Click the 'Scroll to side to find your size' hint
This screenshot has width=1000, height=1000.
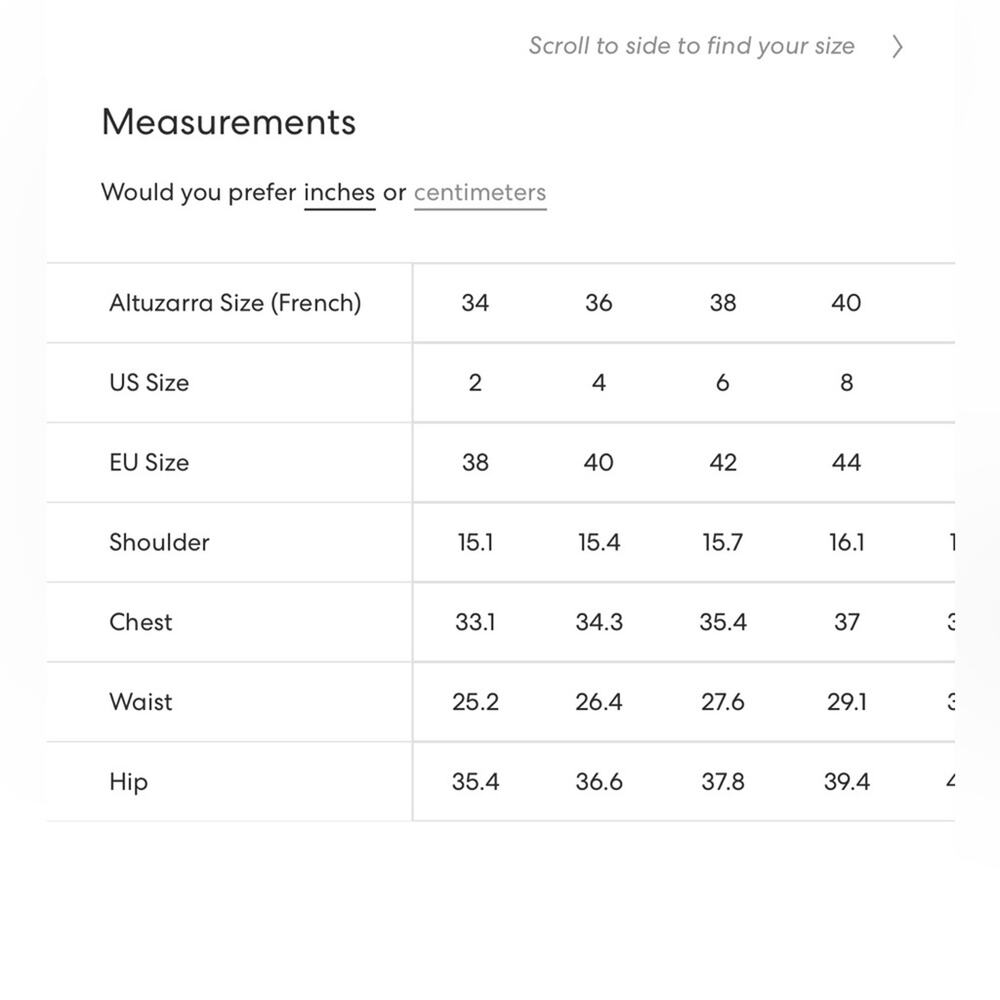coord(691,46)
